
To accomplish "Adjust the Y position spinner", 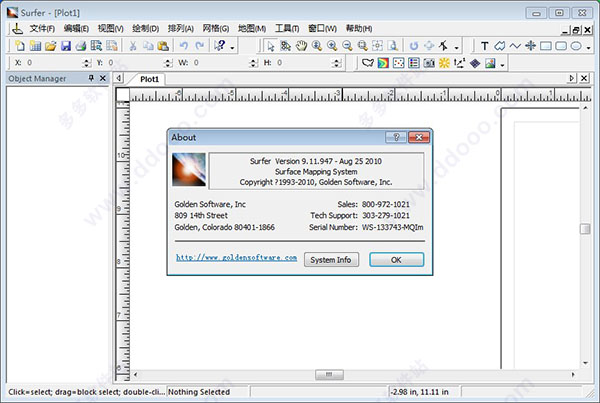I will pyautogui.click(x=168, y=63).
